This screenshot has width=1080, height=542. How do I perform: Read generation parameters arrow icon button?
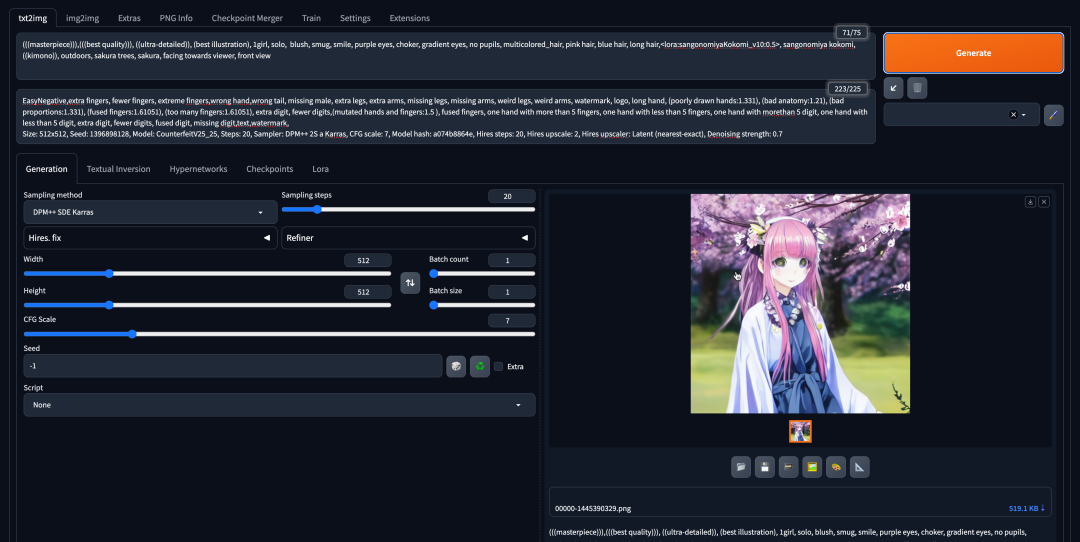[893, 88]
